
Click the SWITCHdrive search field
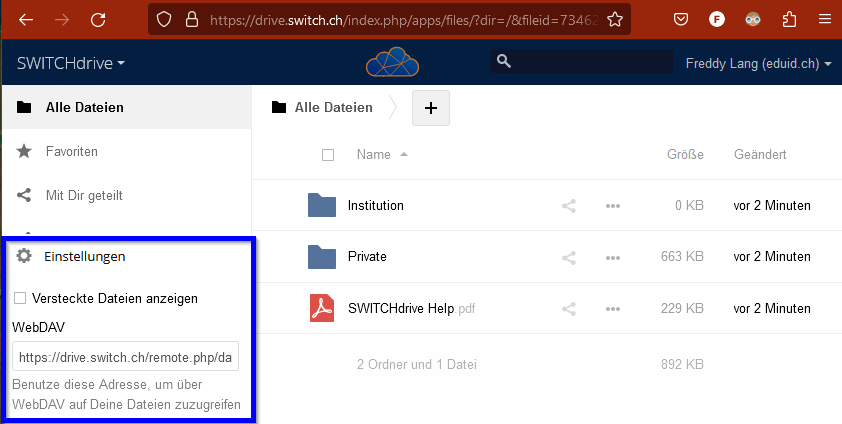click(x=581, y=61)
